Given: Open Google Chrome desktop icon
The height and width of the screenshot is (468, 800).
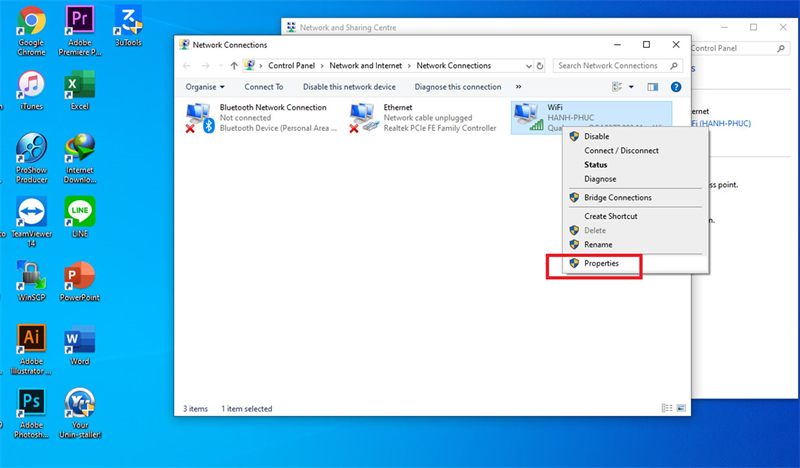Looking at the screenshot, I should coord(31,31).
